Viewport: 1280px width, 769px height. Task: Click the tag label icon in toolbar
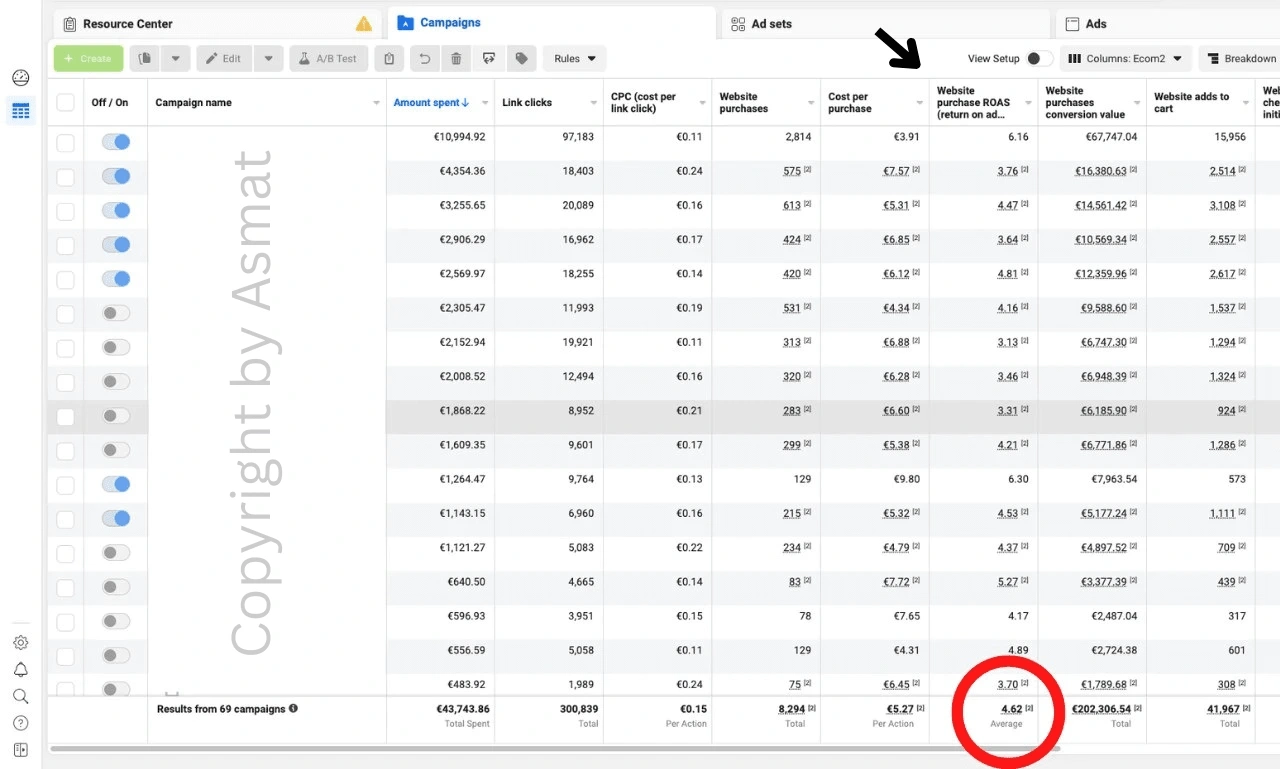521,59
